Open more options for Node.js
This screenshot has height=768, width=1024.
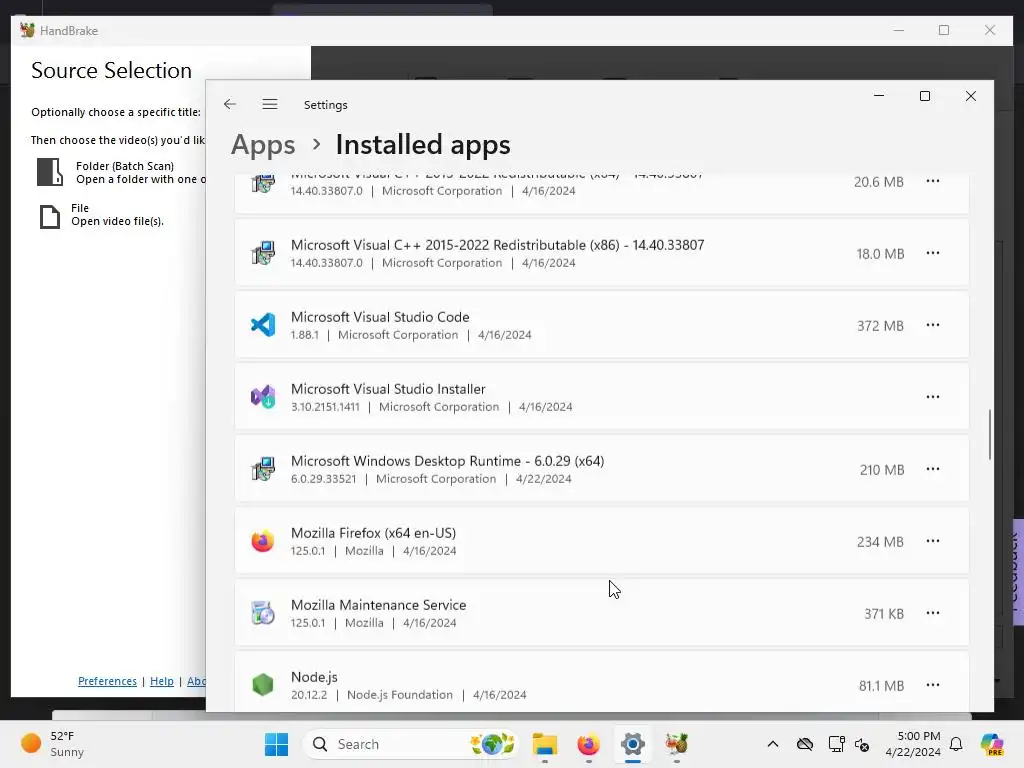click(x=933, y=684)
